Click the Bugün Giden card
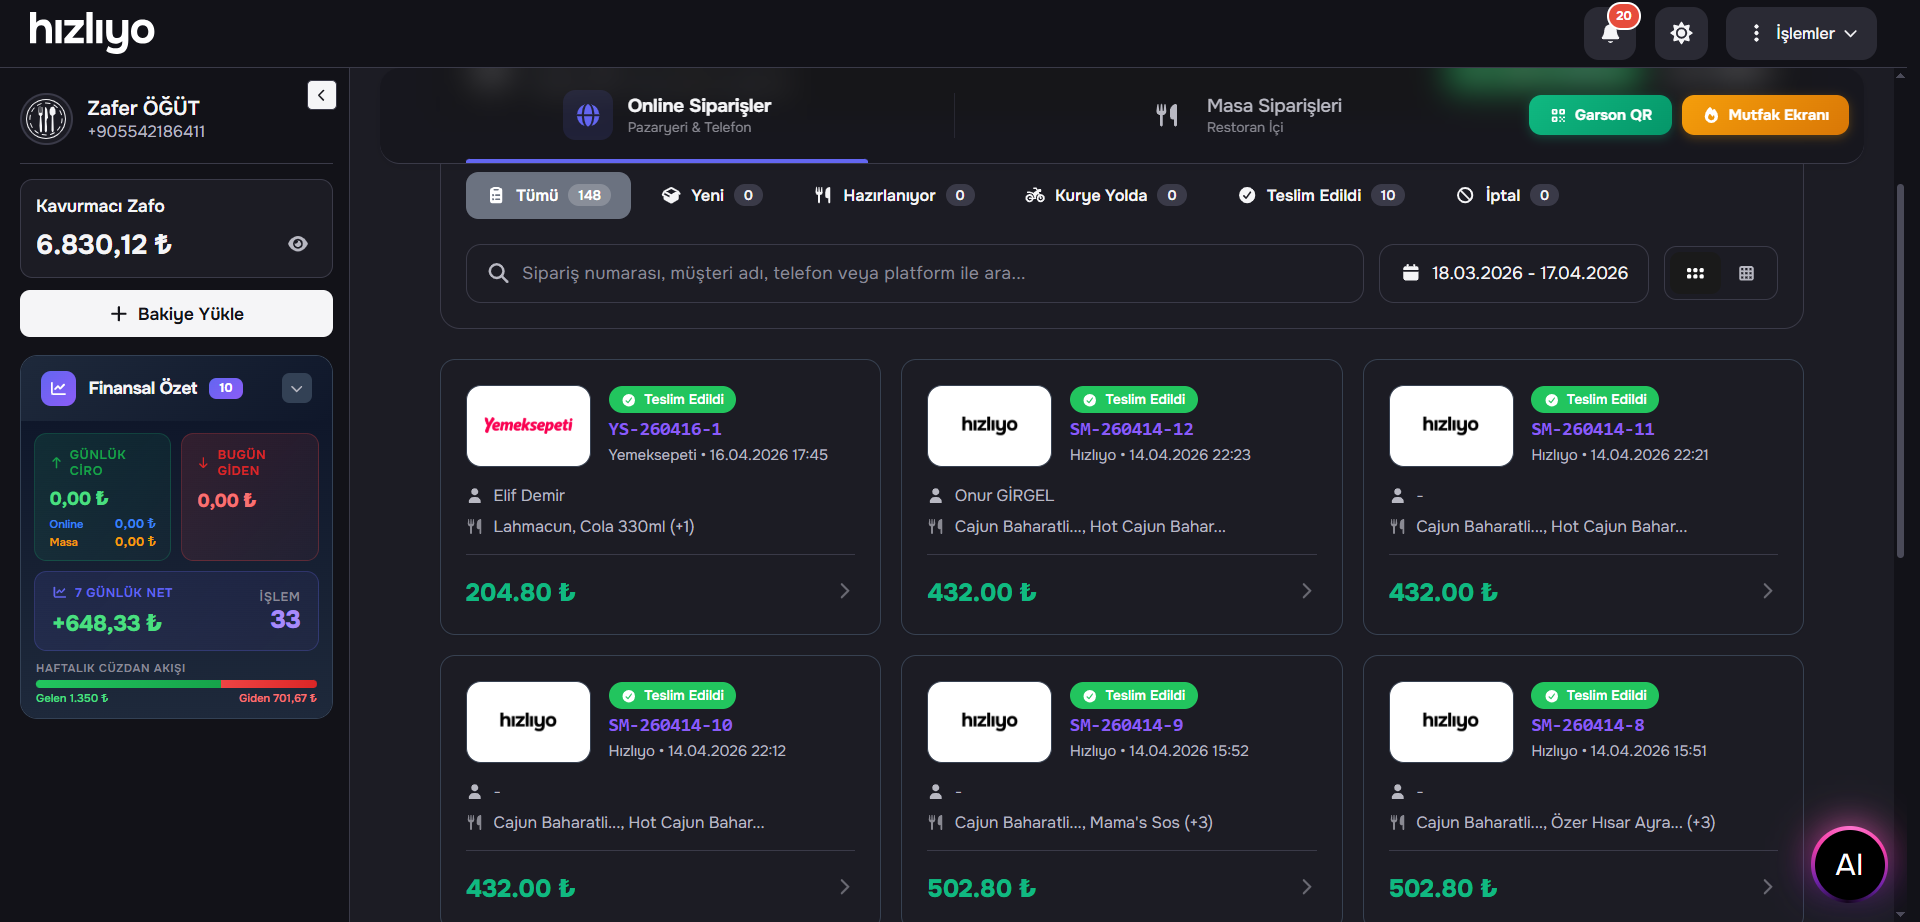This screenshot has height=922, width=1920. click(x=250, y=497)
